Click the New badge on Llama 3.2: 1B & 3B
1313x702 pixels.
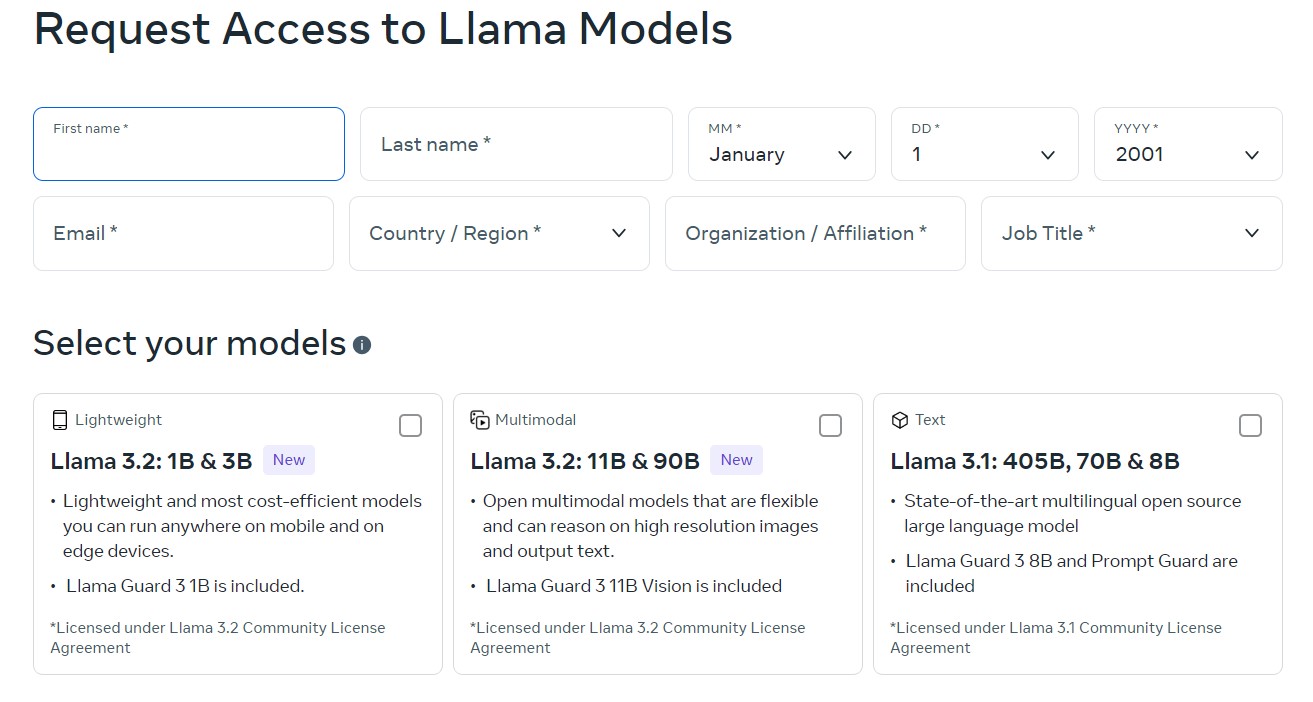tap(289, 460)
